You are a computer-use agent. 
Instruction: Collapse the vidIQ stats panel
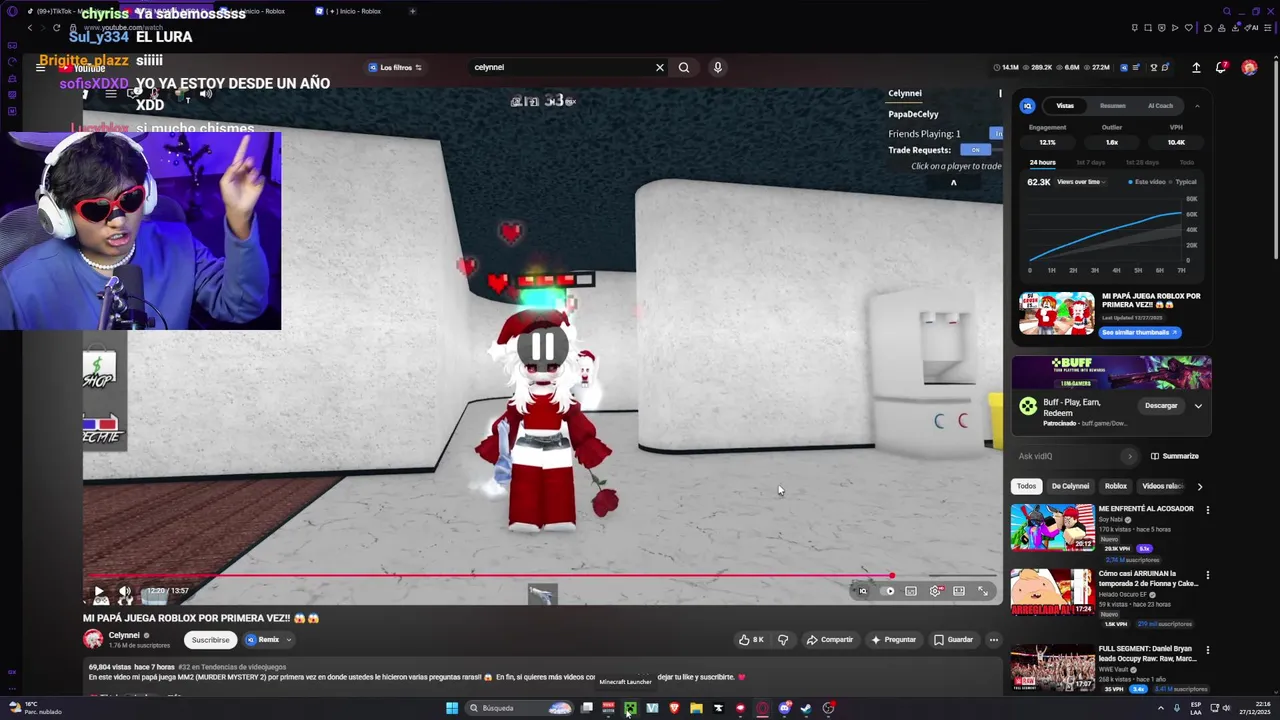coord(1197,105)
